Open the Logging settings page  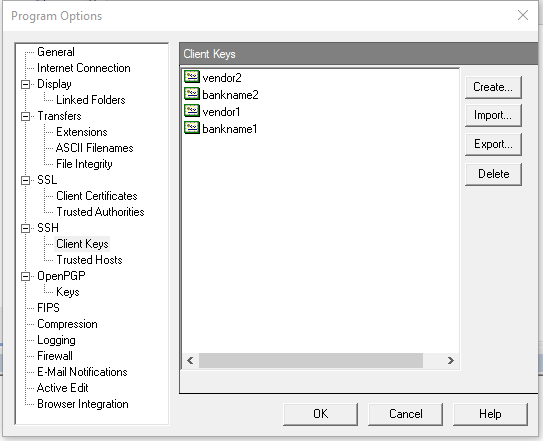point(56,340)
